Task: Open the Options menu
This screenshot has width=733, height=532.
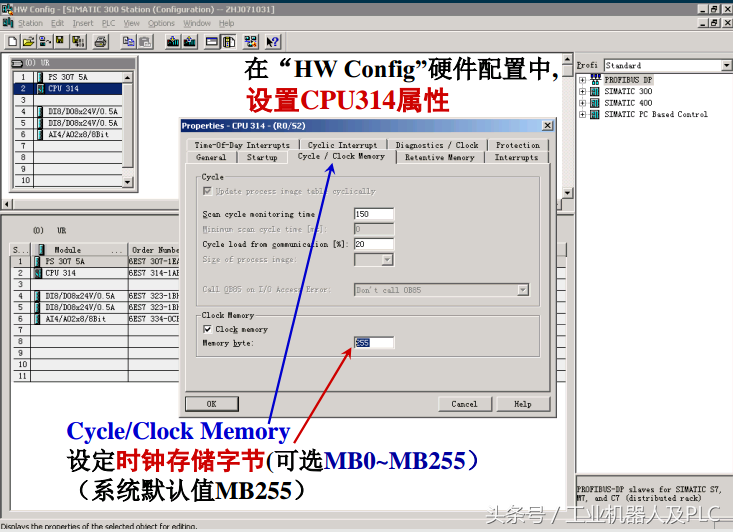Action: [161, 23]
